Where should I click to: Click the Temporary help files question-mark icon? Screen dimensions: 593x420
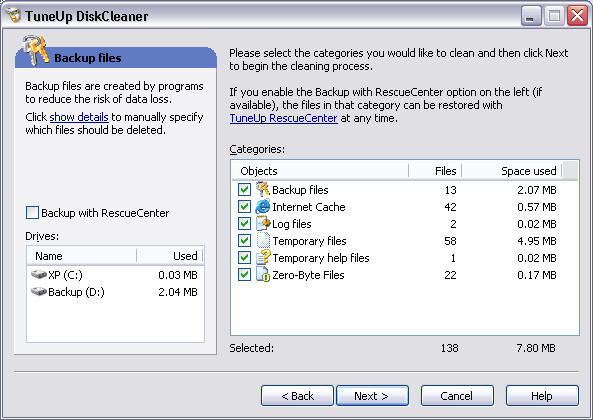point(263,258)
